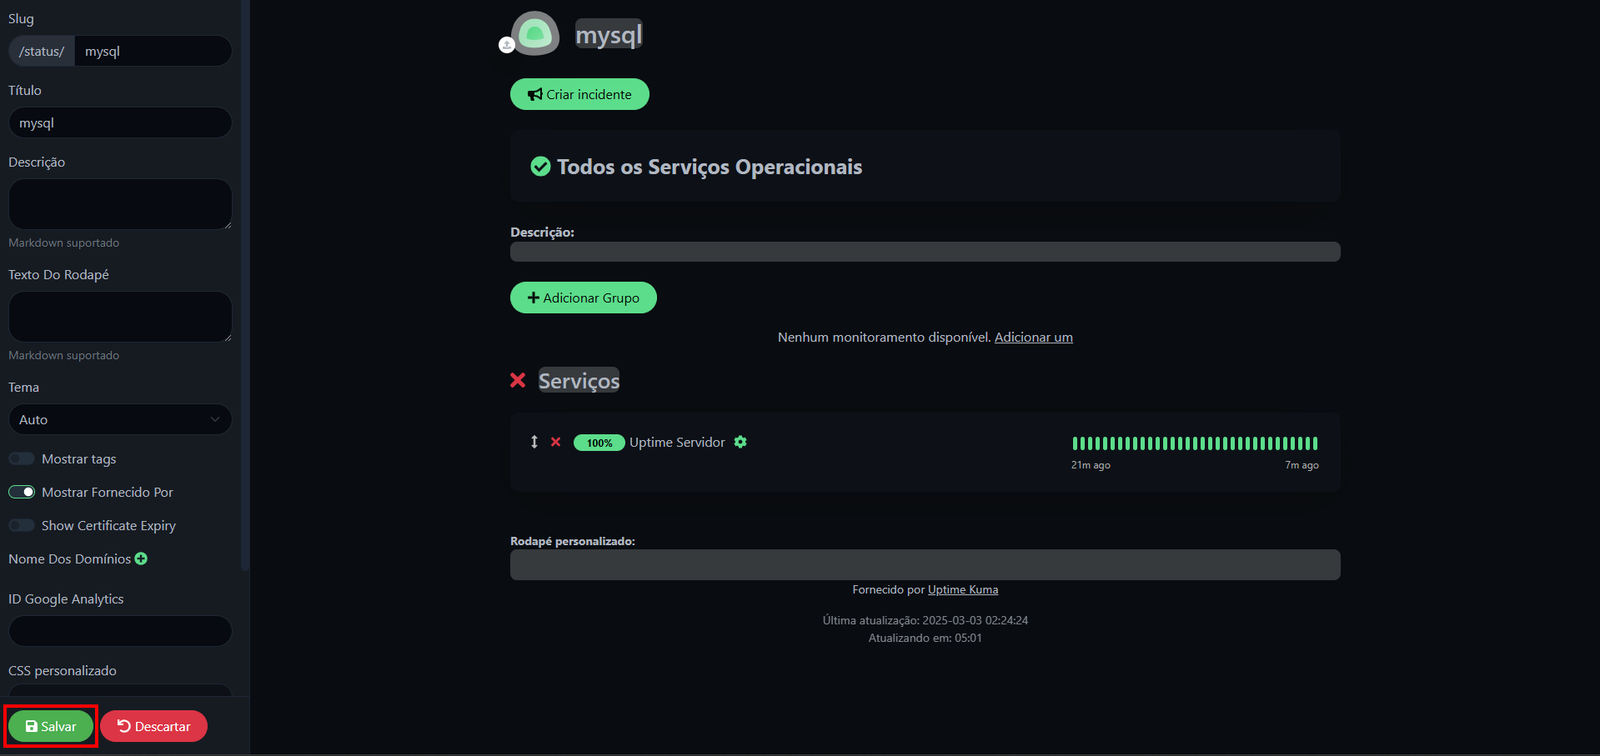Enable the Mostrar tags switch
This screenshot has width=1600, height=756.
pyautogui.click(x=22, y=459)
